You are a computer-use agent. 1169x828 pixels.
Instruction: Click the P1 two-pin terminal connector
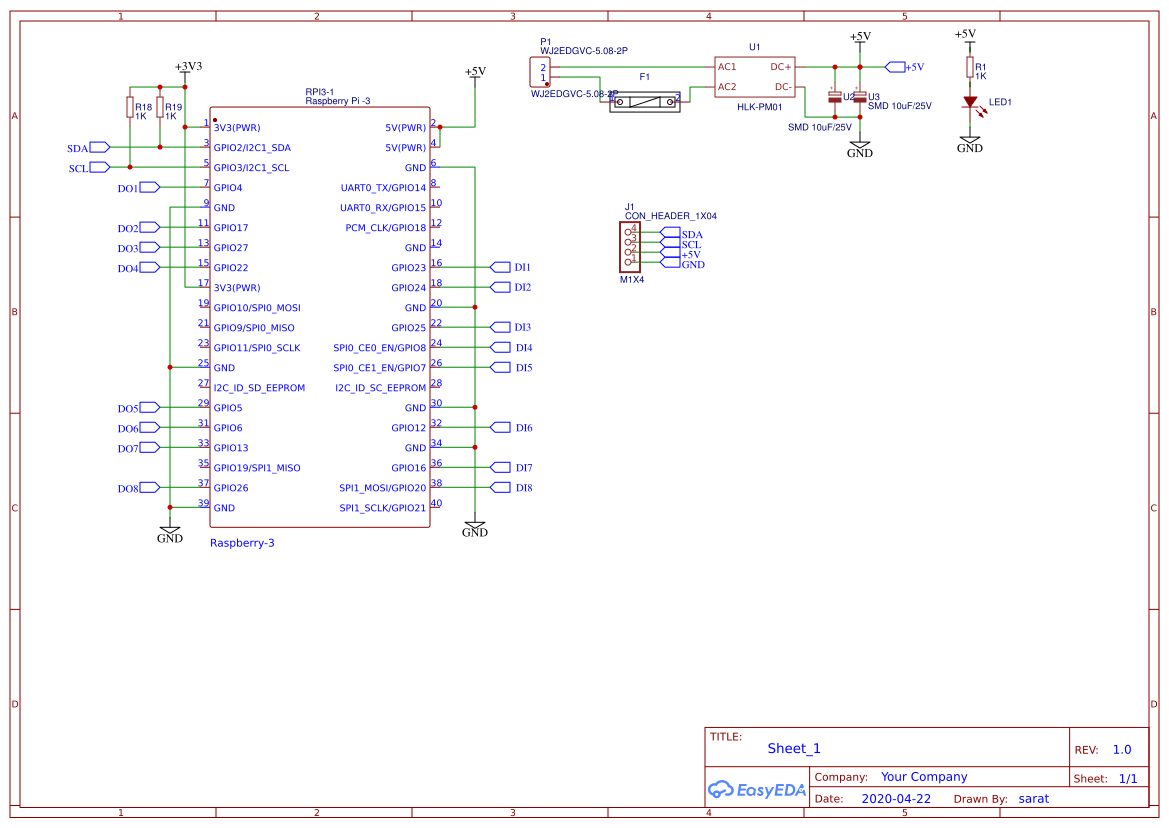point(540,72)
